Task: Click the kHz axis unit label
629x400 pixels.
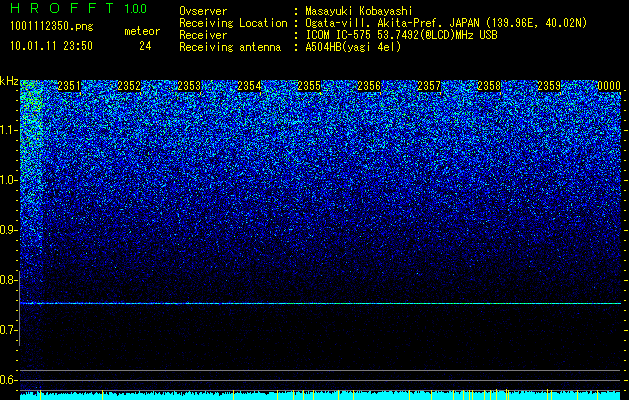Action: (9, 81)
